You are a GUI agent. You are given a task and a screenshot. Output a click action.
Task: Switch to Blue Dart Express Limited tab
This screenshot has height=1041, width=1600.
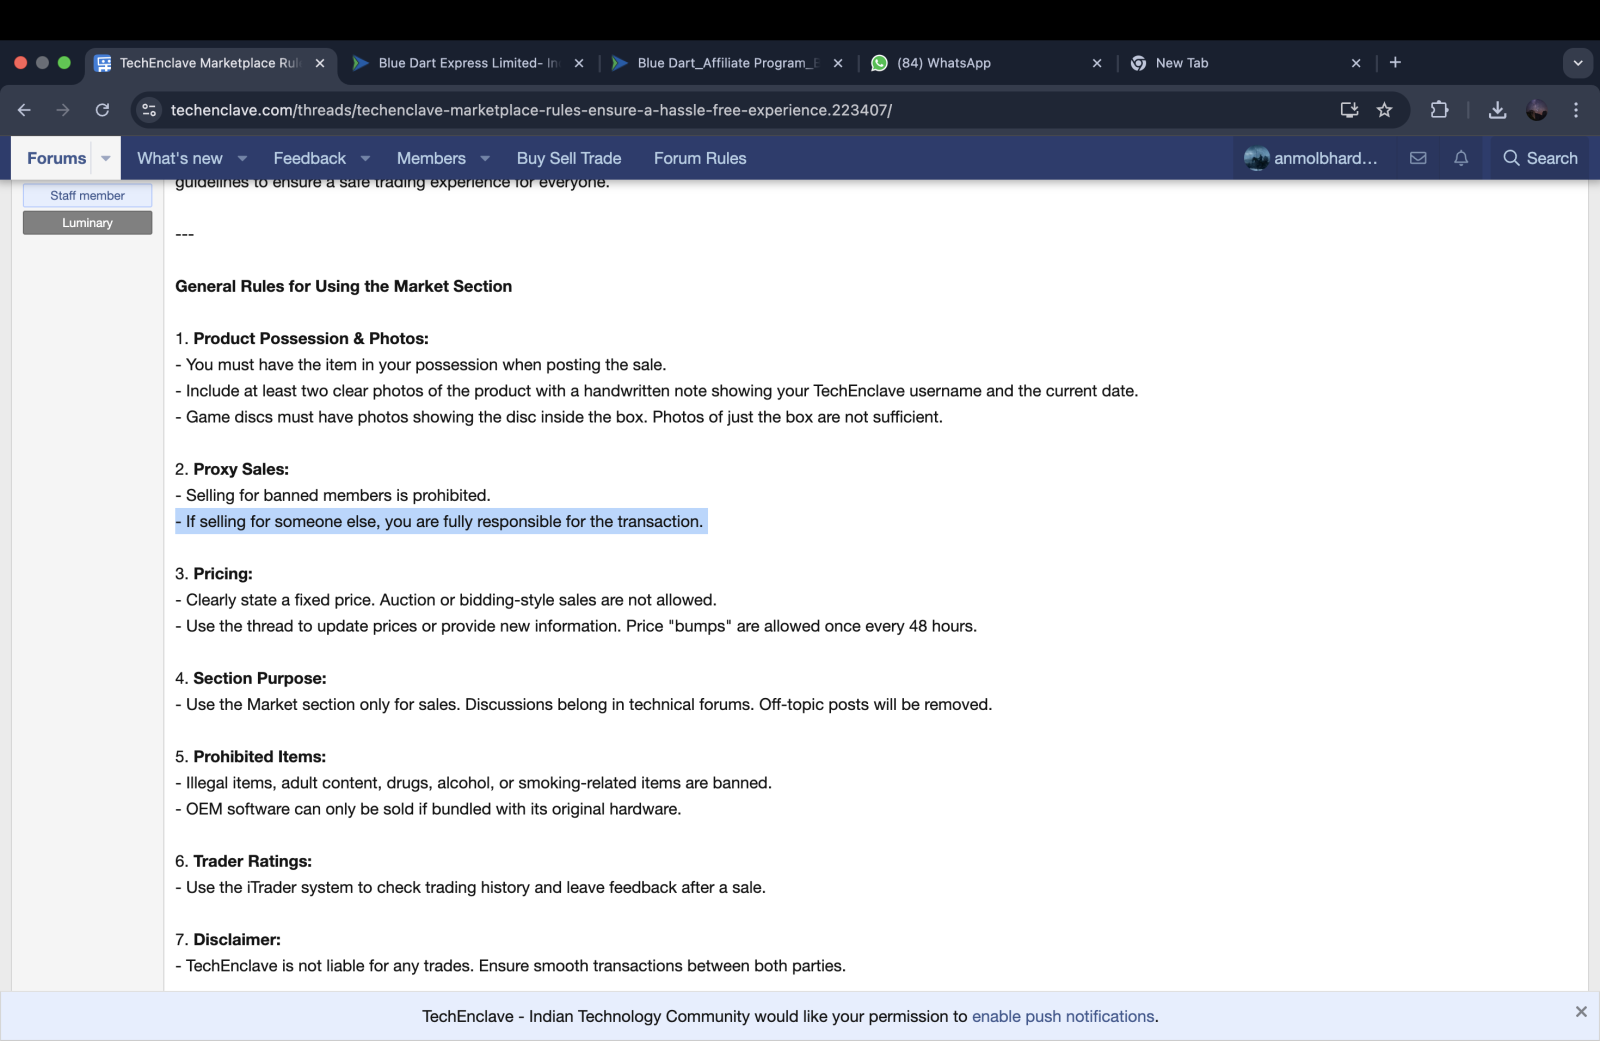(x=468, y=63)
